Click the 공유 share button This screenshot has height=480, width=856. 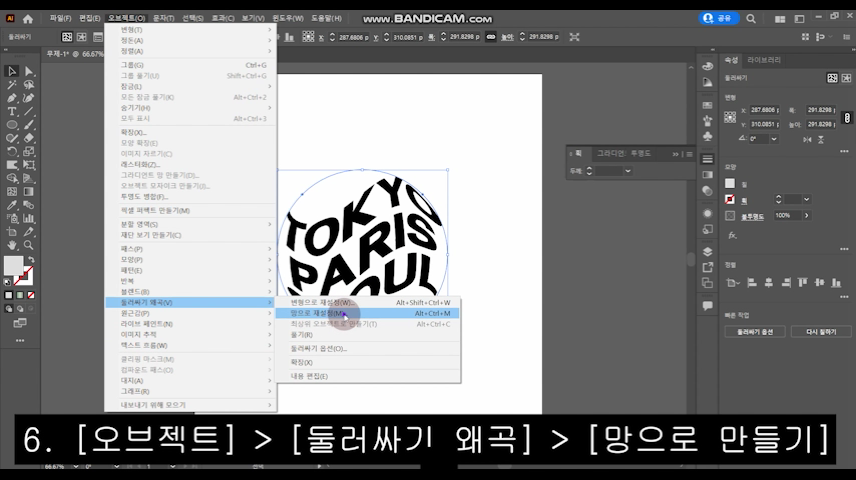click(718, 19)
